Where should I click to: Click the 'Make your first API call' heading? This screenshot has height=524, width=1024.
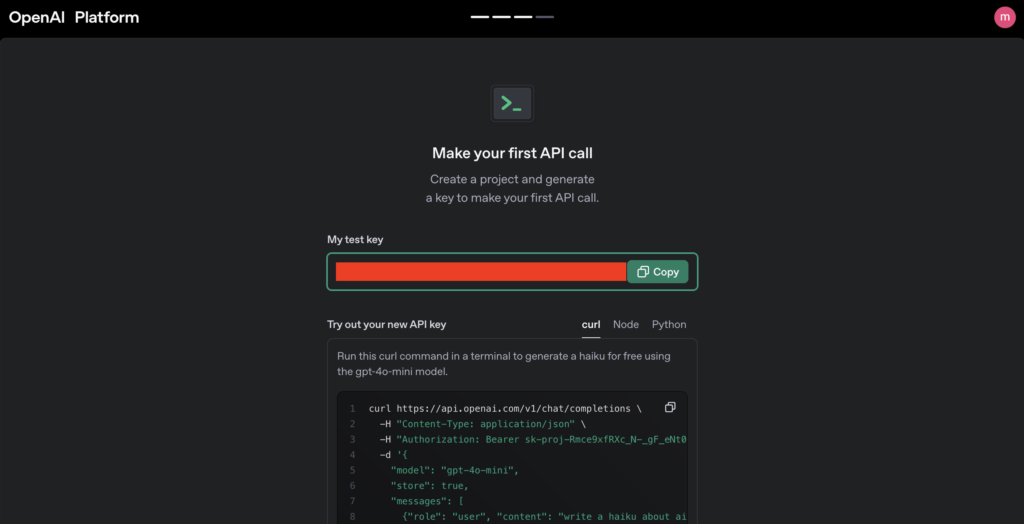(x=512, y=154)
